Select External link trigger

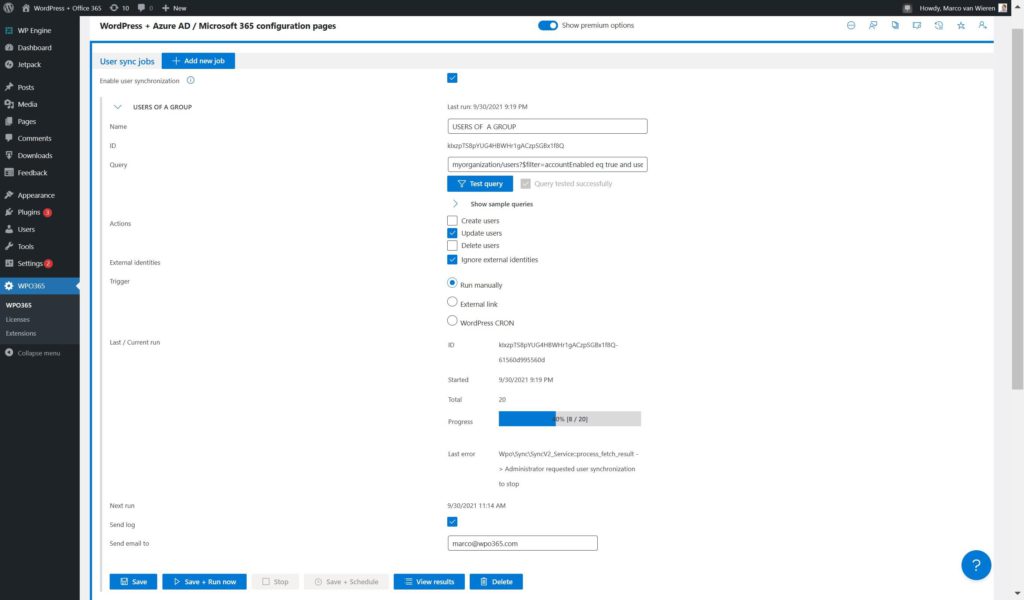tap(452, 302)
